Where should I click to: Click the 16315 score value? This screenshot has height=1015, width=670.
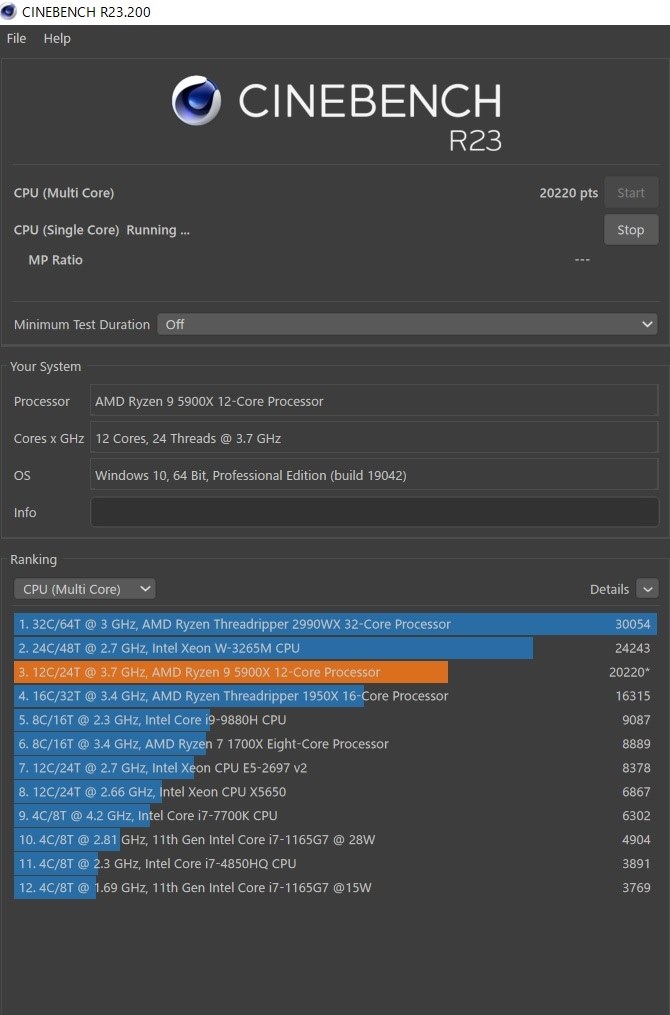(632, 696)
